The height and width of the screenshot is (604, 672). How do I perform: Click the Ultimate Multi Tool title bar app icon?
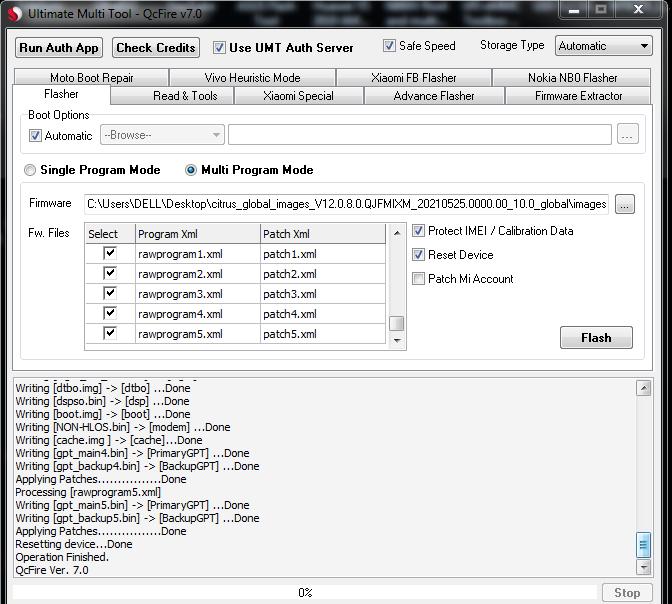click(x=14, y=13)
